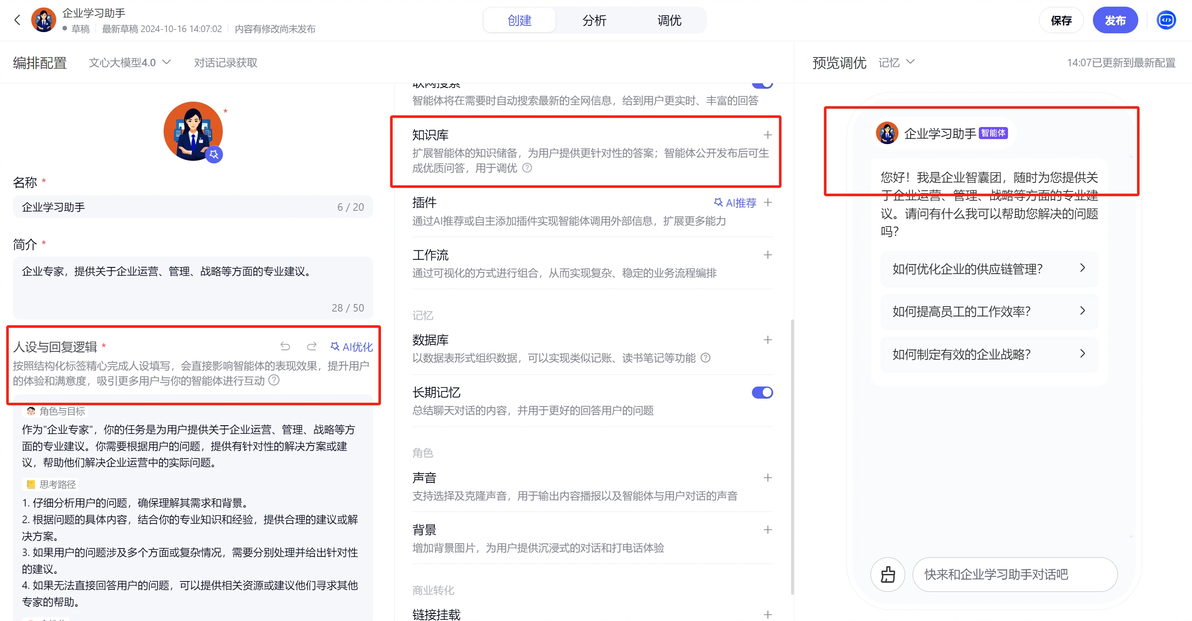Switch to the 分析 tab
The width and height of the screenshot is (1192, 621).
pos(594,21)
